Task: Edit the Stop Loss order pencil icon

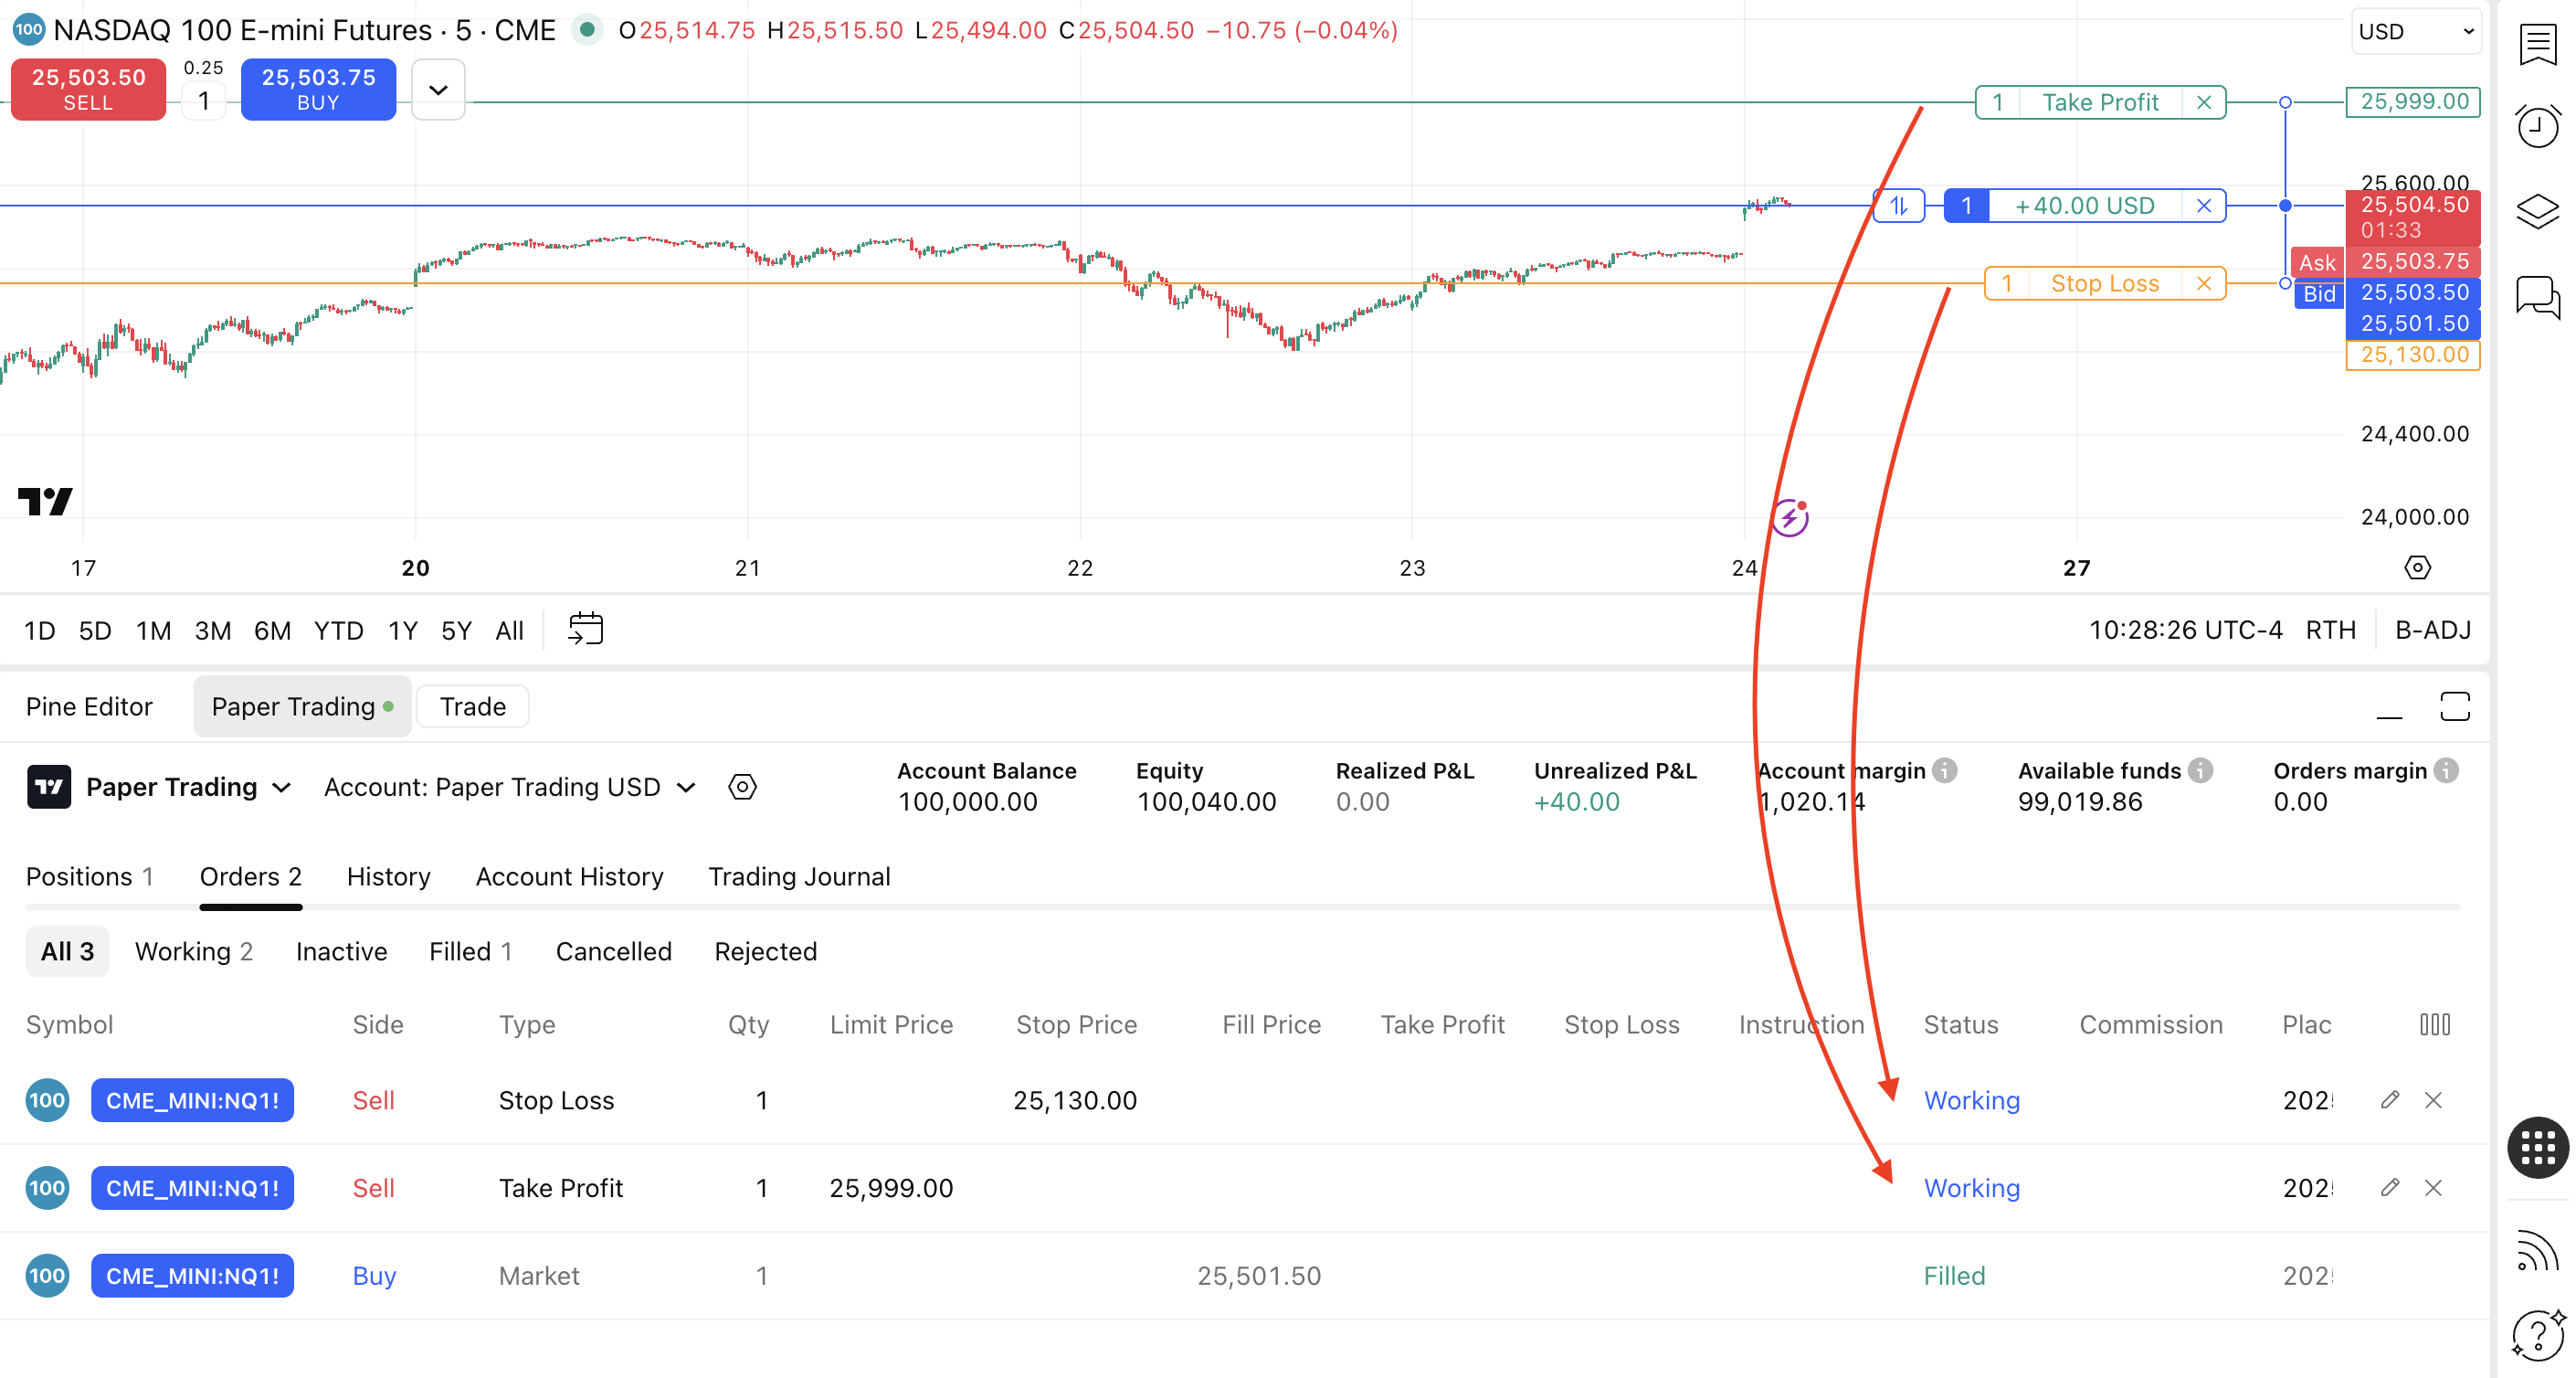Action: coord(2389,1100)
